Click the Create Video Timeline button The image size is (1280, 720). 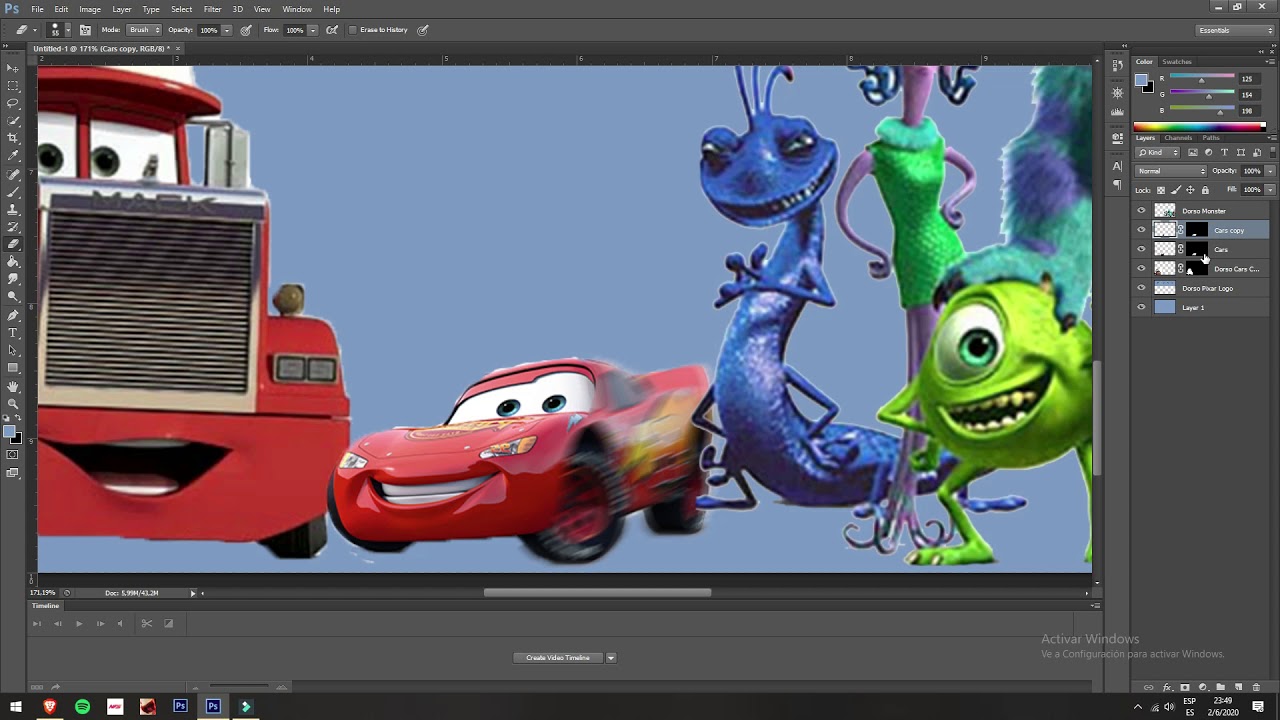point(558,658)
